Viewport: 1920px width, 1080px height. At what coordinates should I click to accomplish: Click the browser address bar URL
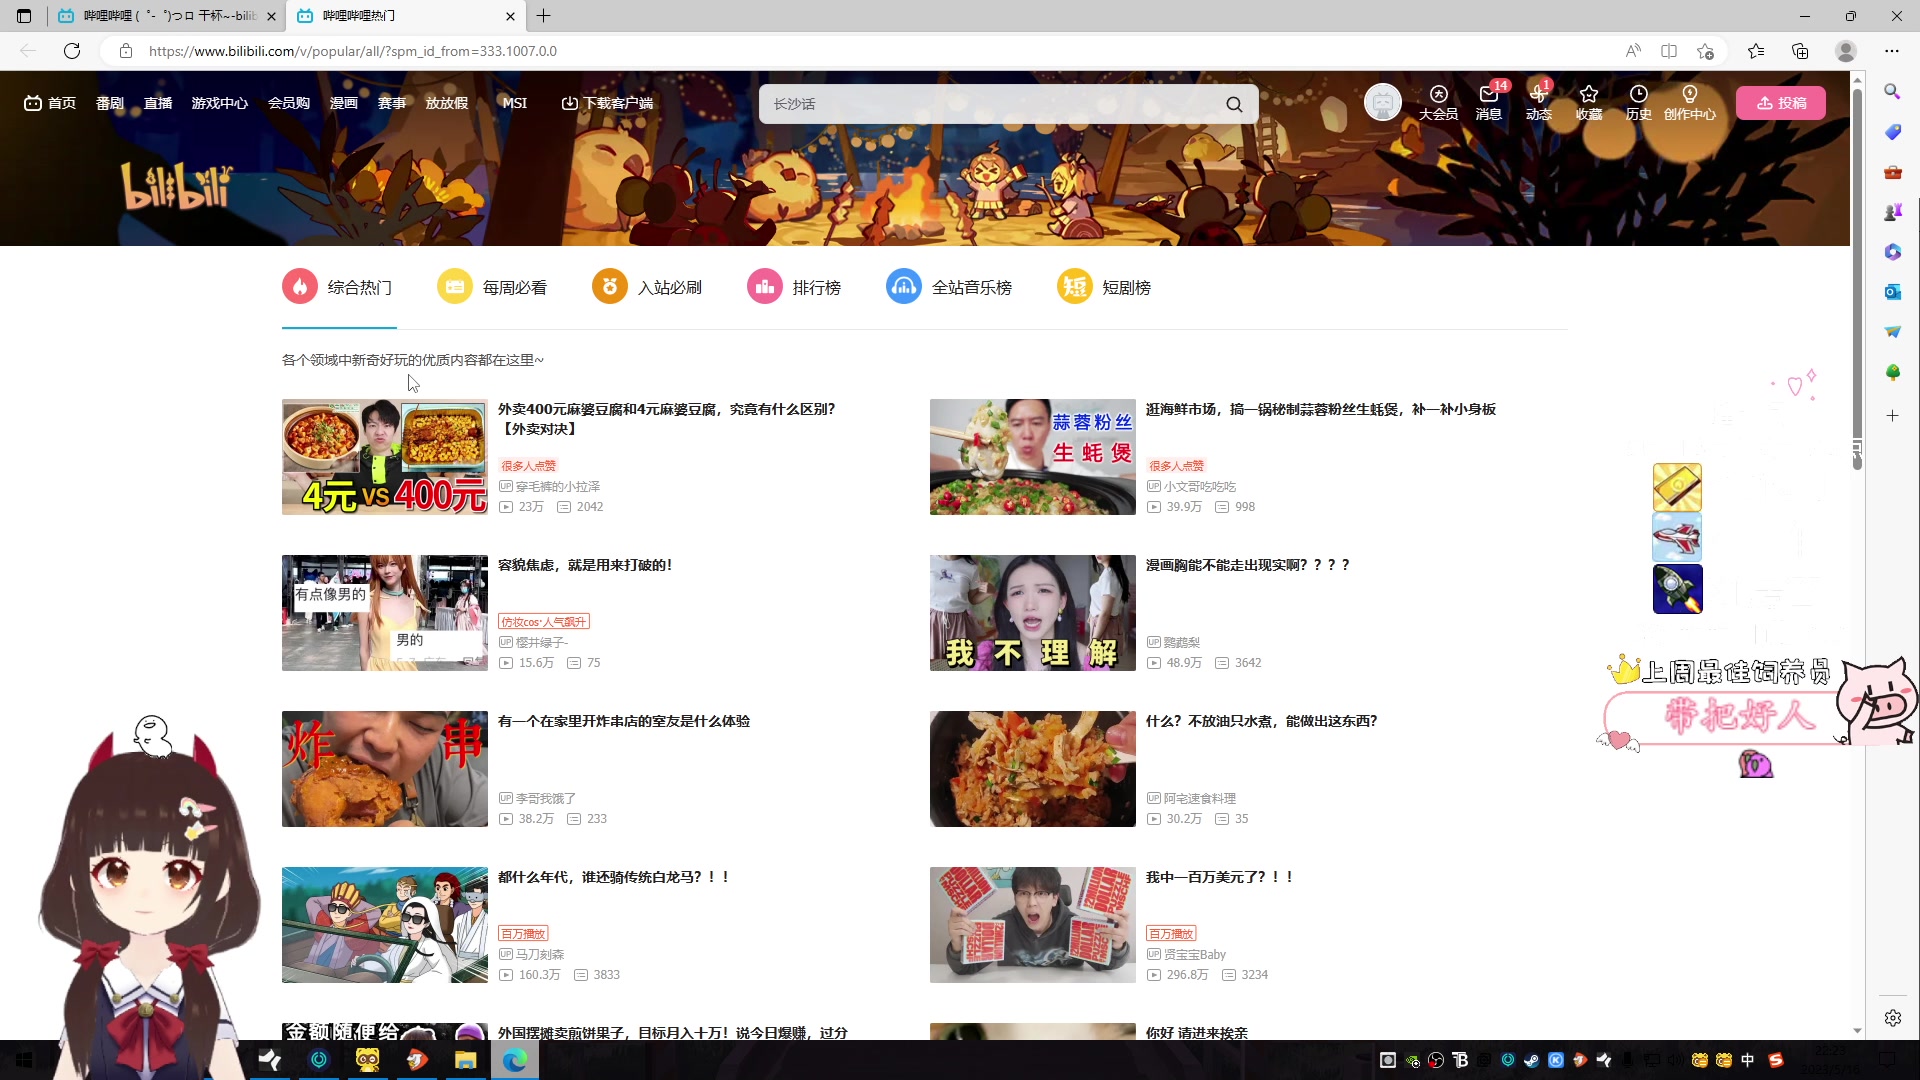(353, 51)
